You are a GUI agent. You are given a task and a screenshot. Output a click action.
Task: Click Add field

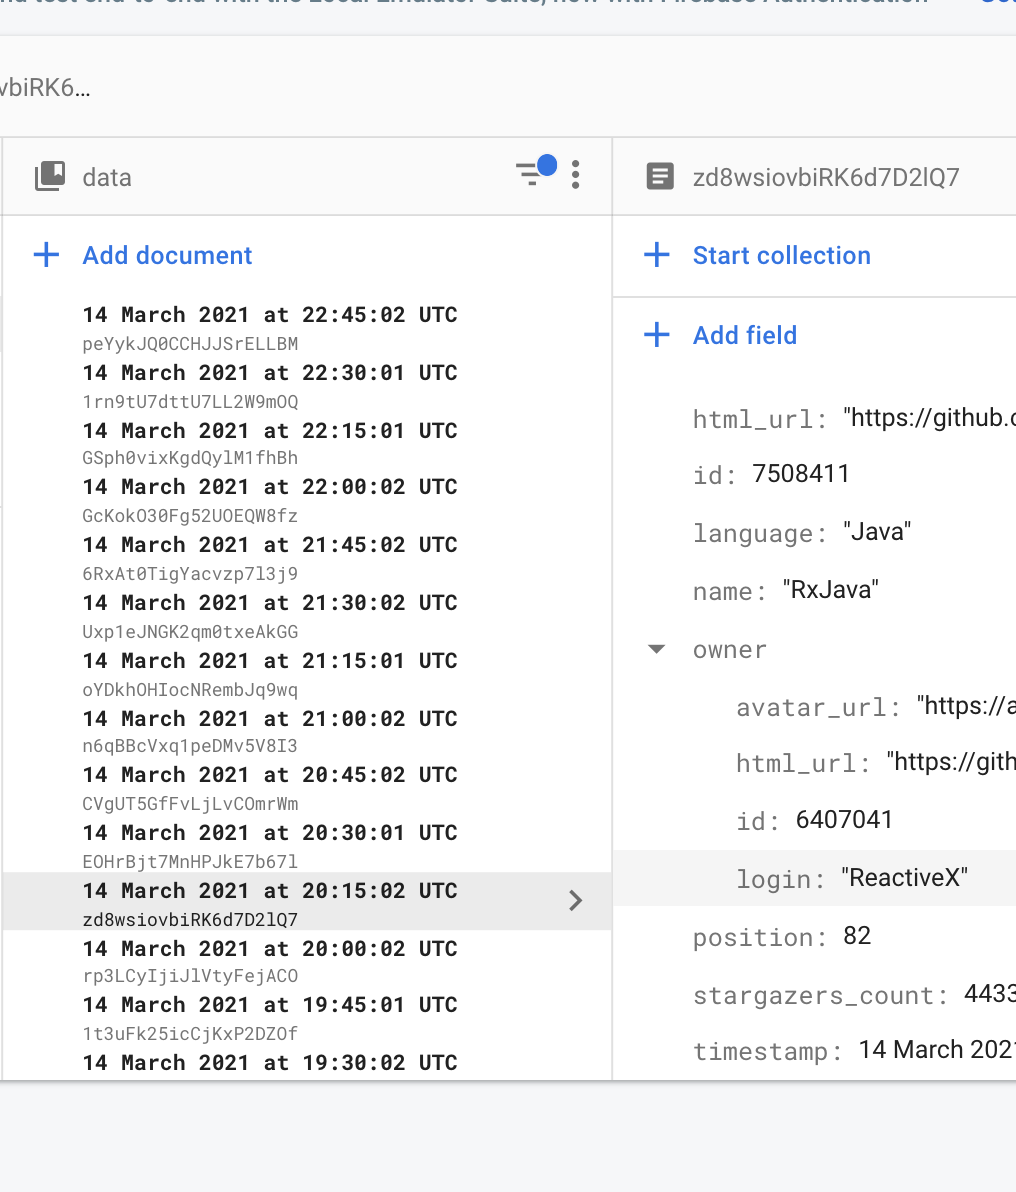(745, 335)
